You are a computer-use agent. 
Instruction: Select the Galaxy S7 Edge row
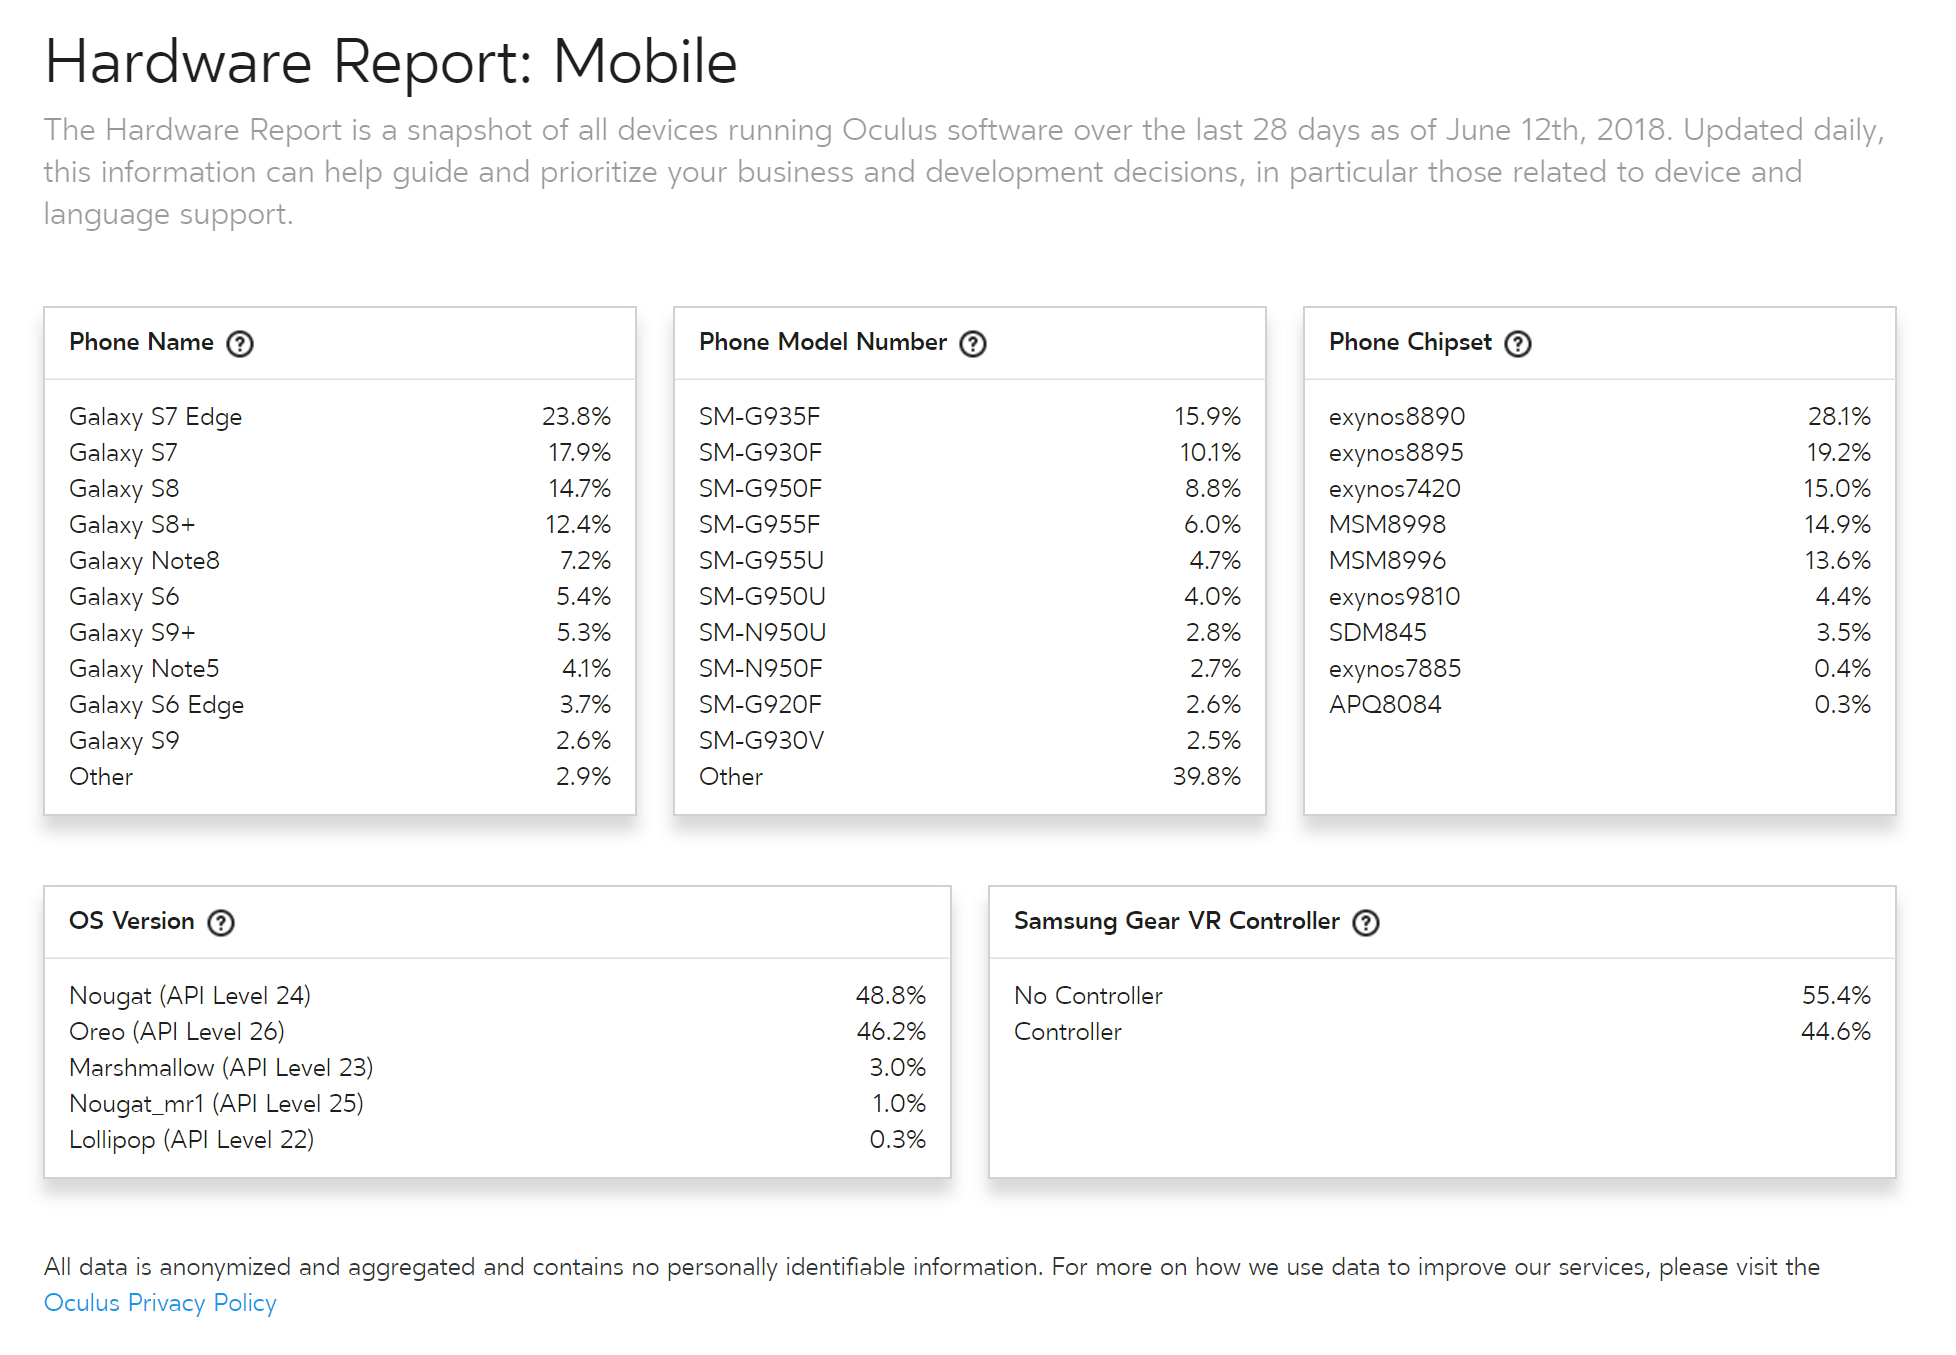156,417
